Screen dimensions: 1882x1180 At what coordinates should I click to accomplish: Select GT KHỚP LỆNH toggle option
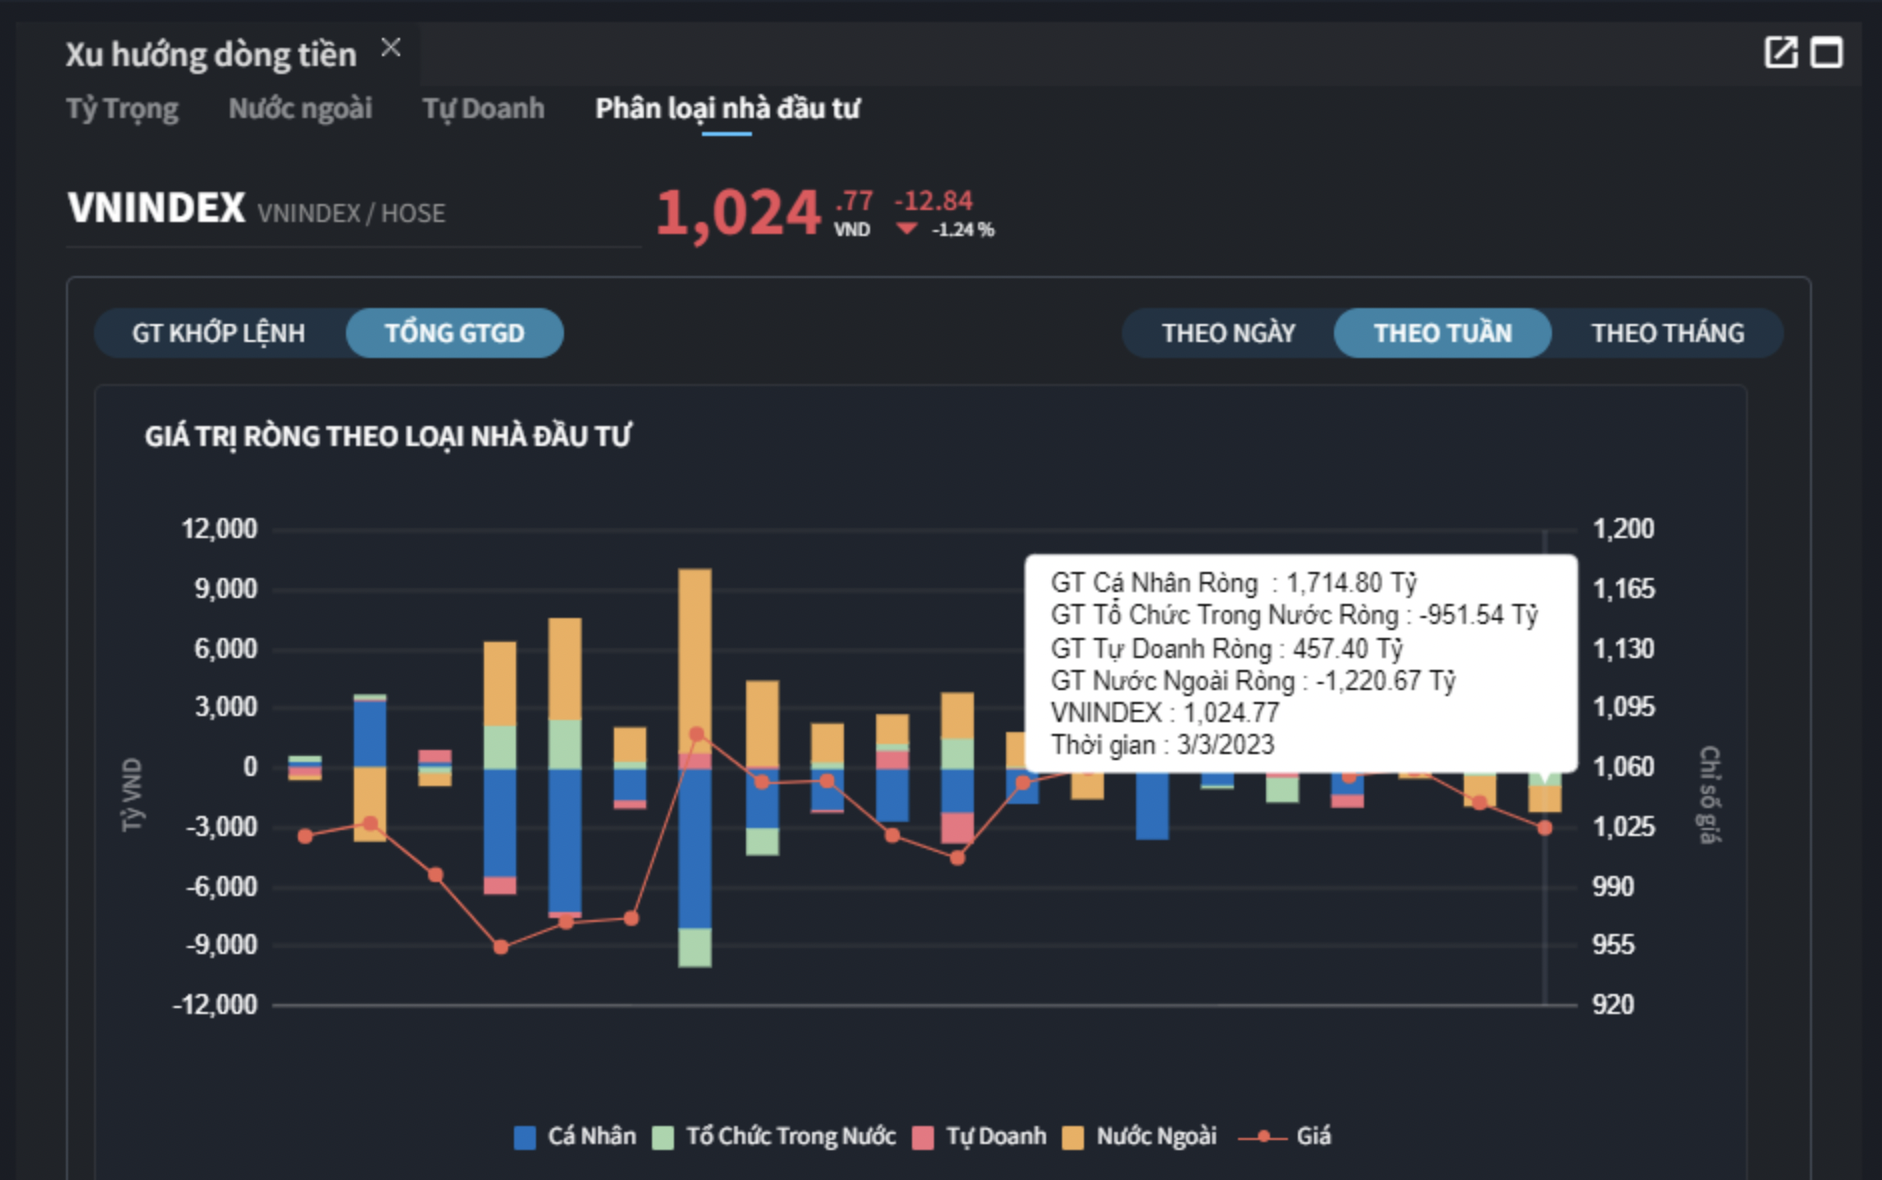pyautogui.click(x=219, y=333)
